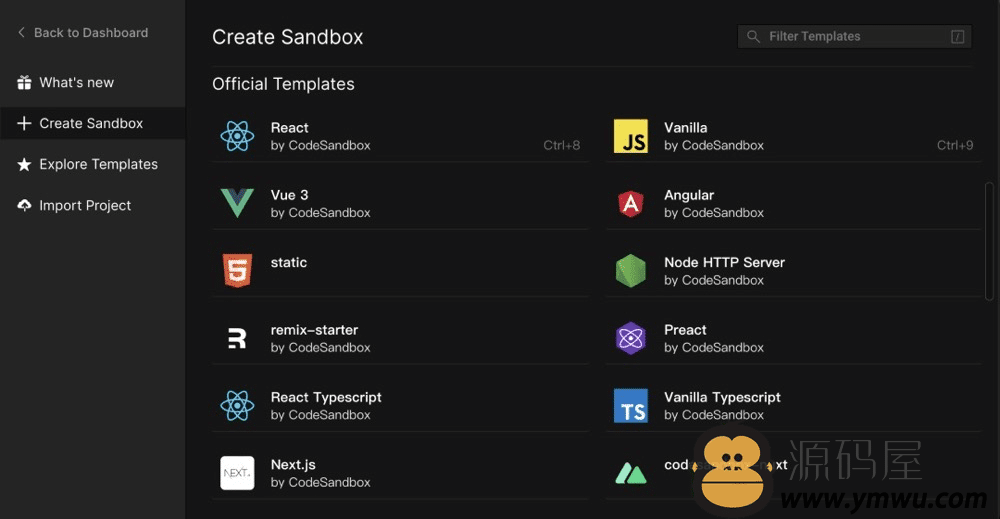Image resolution: width=1000 pixels, height=519 pixels.
Task: Click the Vanilla JS yellow logo
Action: click(631, 136)
